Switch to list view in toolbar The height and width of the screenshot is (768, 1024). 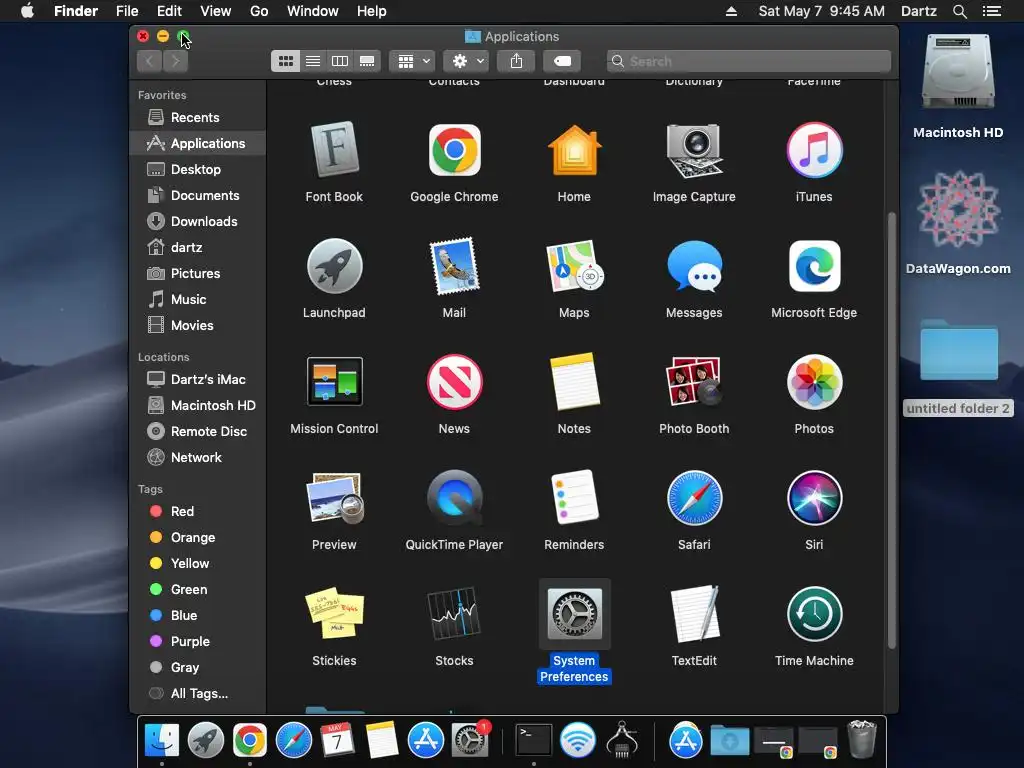click(x=313, y=61)
